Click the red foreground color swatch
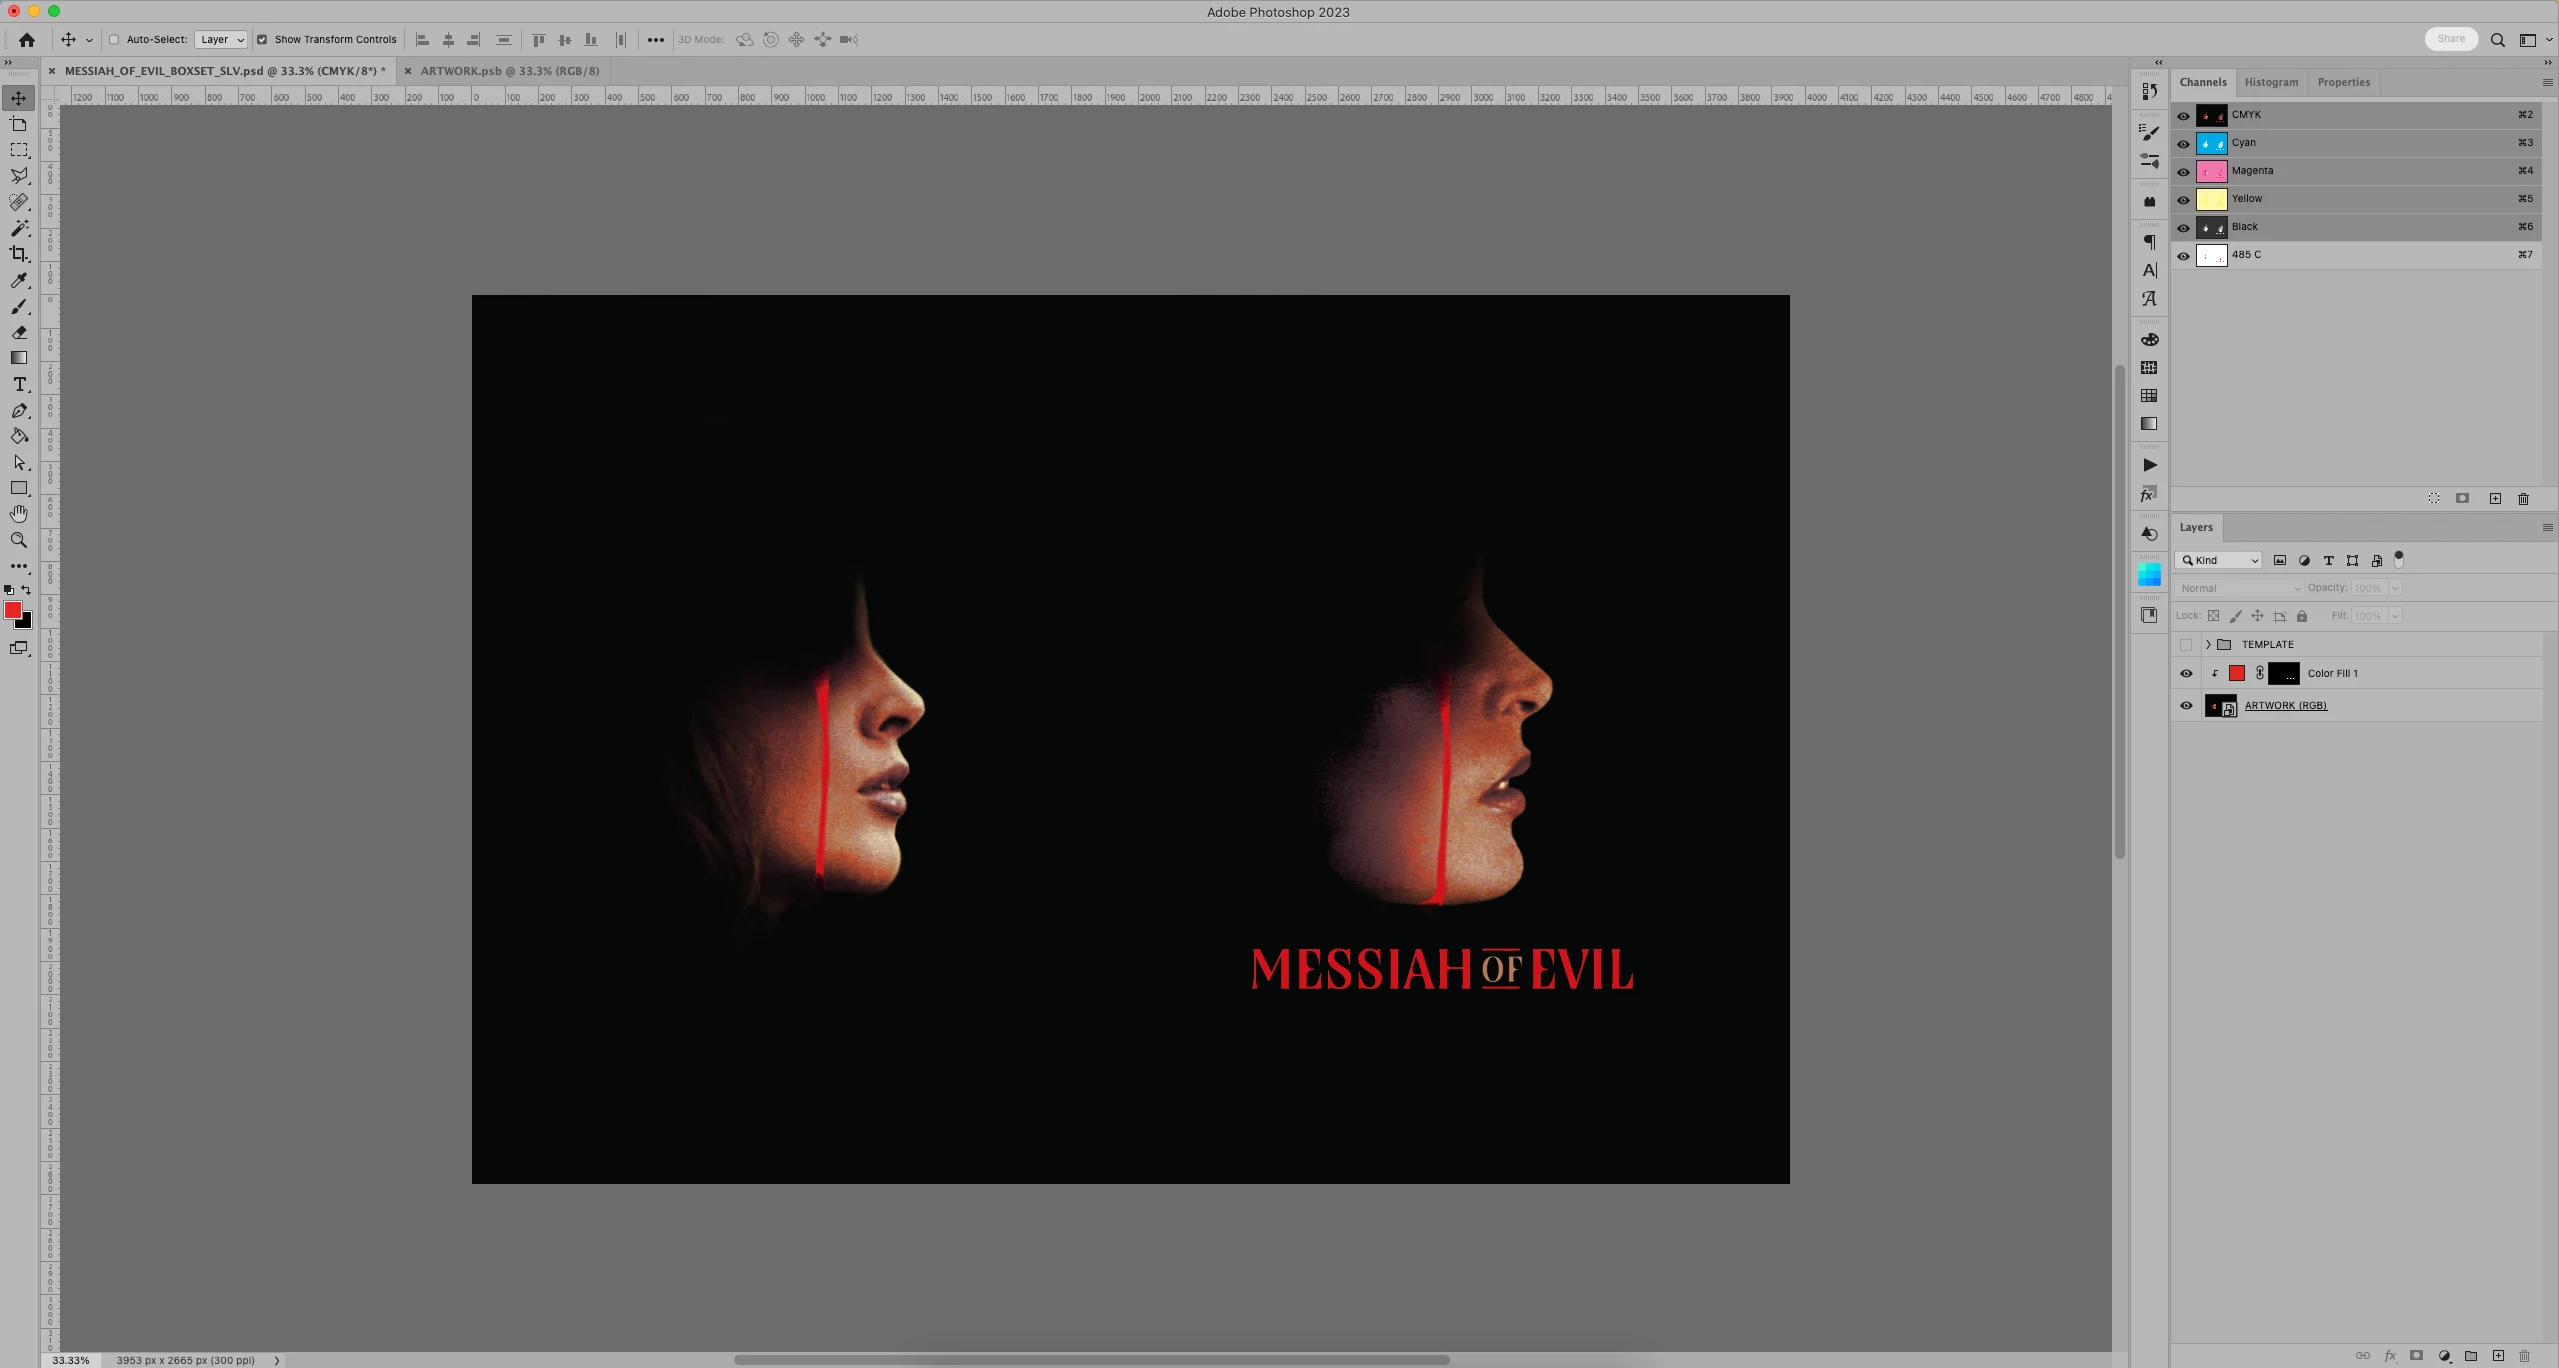Viewport: 2559px width, 1368px height. point(13,610)
